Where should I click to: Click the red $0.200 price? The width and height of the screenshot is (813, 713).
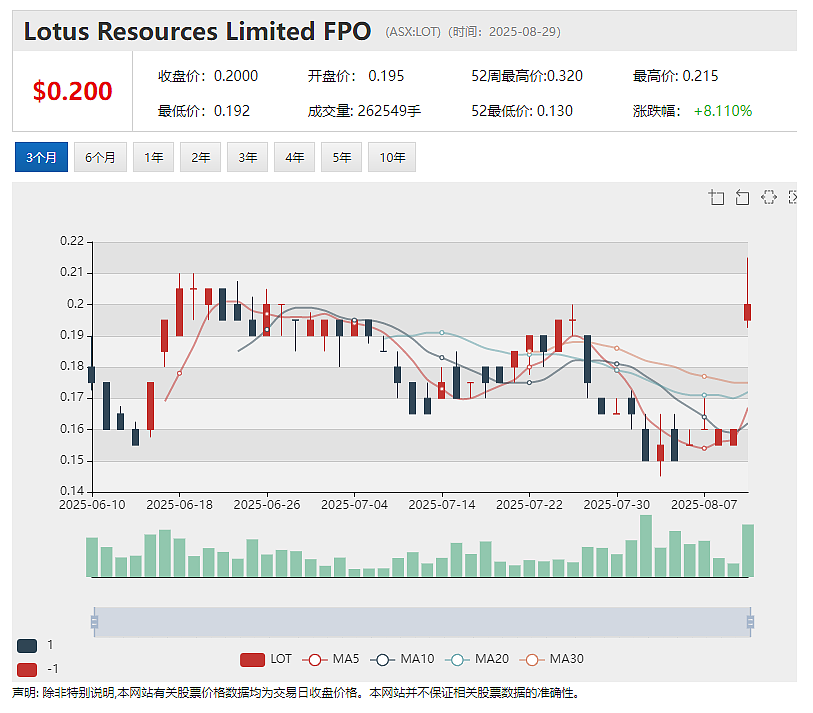pyautogui.click(x=73, y=91)
